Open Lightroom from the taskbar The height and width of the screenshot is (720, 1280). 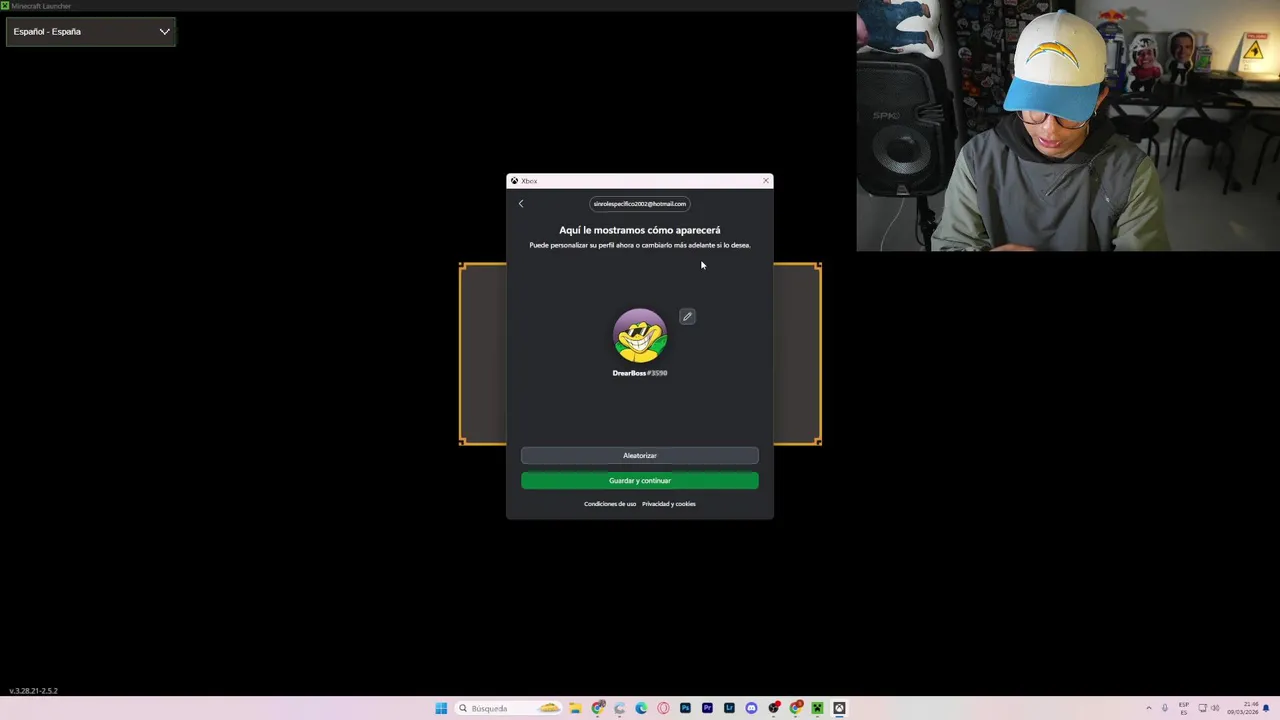729,708
